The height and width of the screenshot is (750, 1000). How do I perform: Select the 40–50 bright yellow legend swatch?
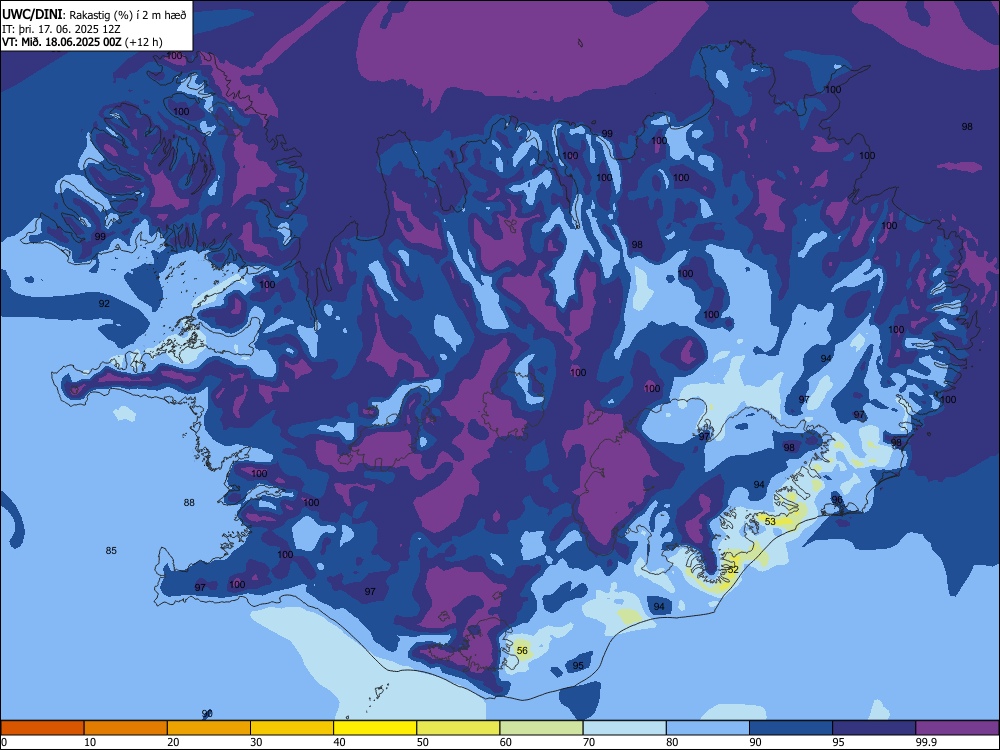point(375,728)
